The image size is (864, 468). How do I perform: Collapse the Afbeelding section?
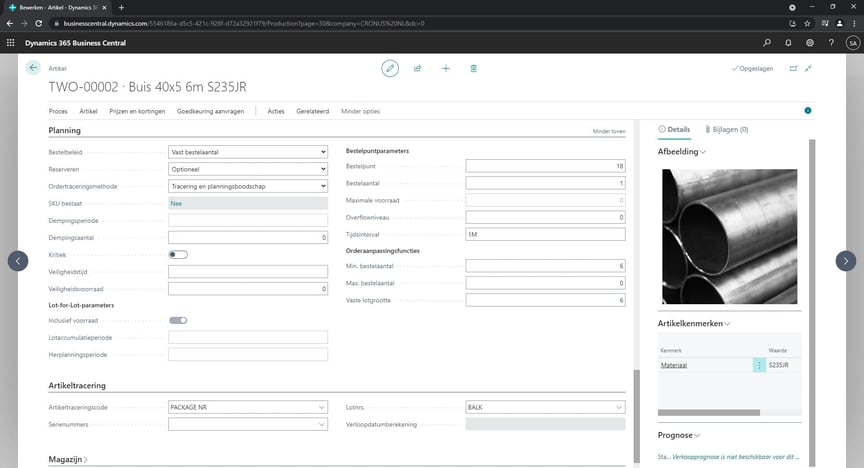click(682, 152)
